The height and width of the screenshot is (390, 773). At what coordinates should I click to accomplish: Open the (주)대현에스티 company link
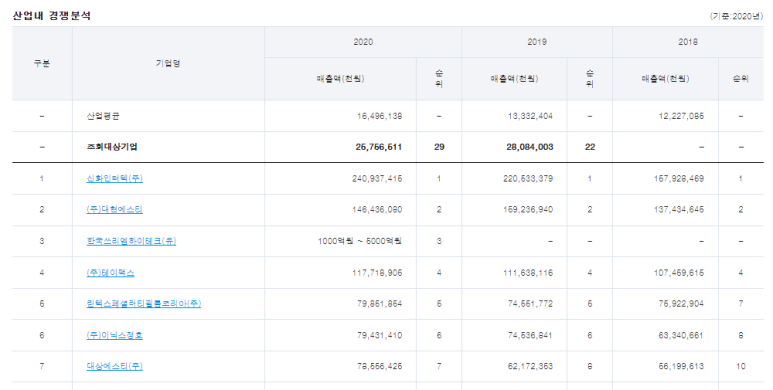[114, 210]
